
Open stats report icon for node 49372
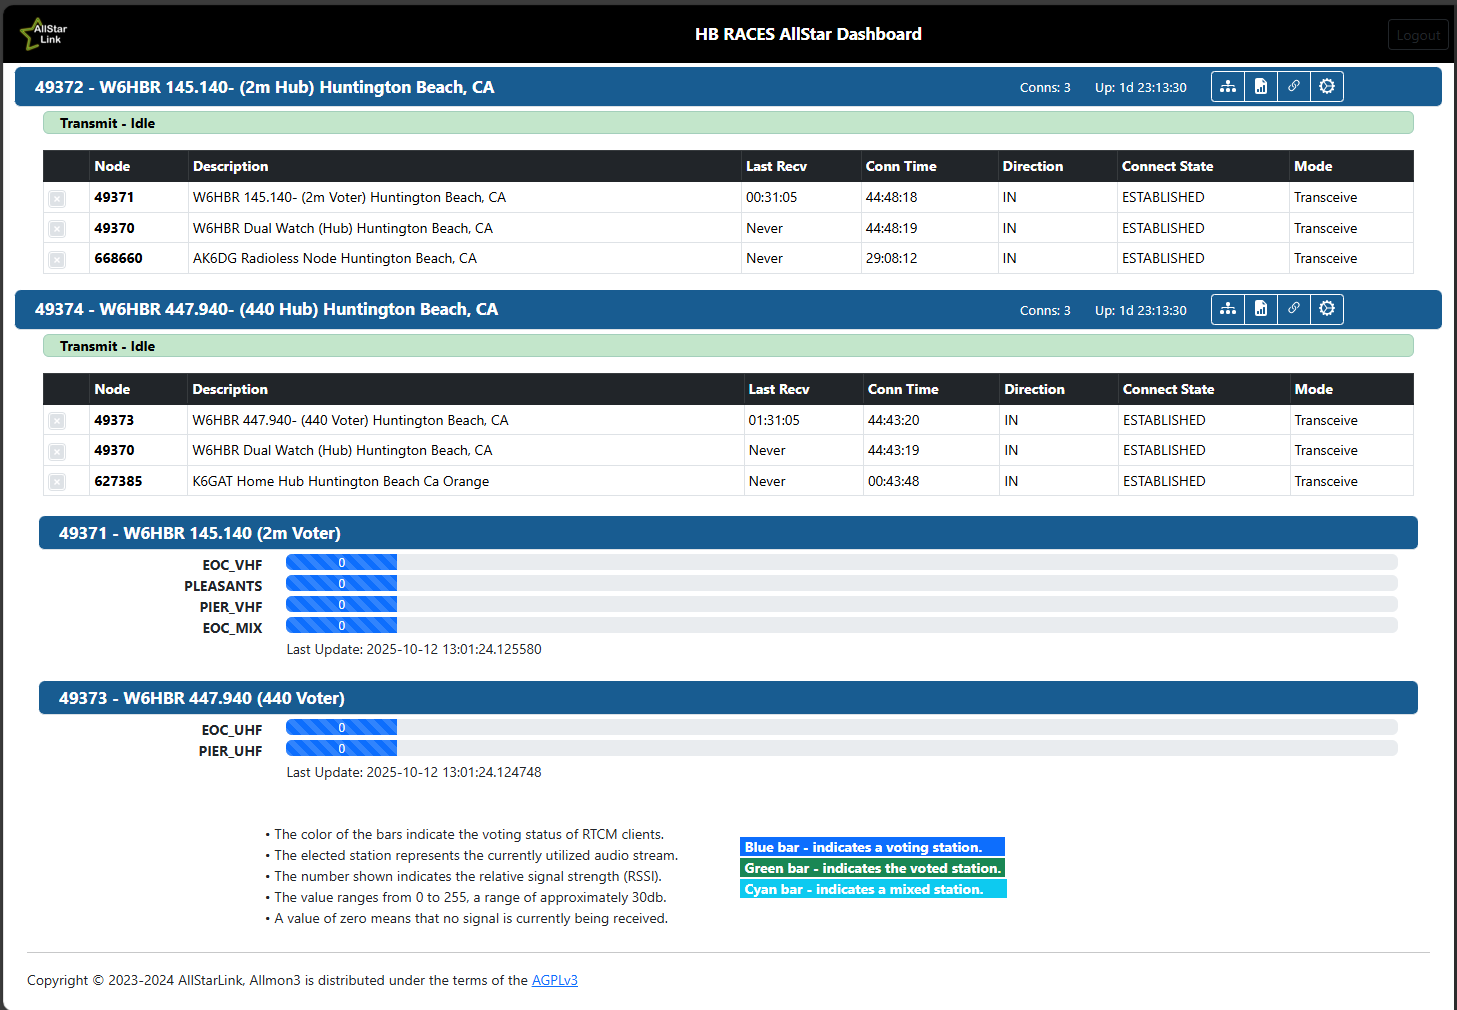pos(1261,87)
